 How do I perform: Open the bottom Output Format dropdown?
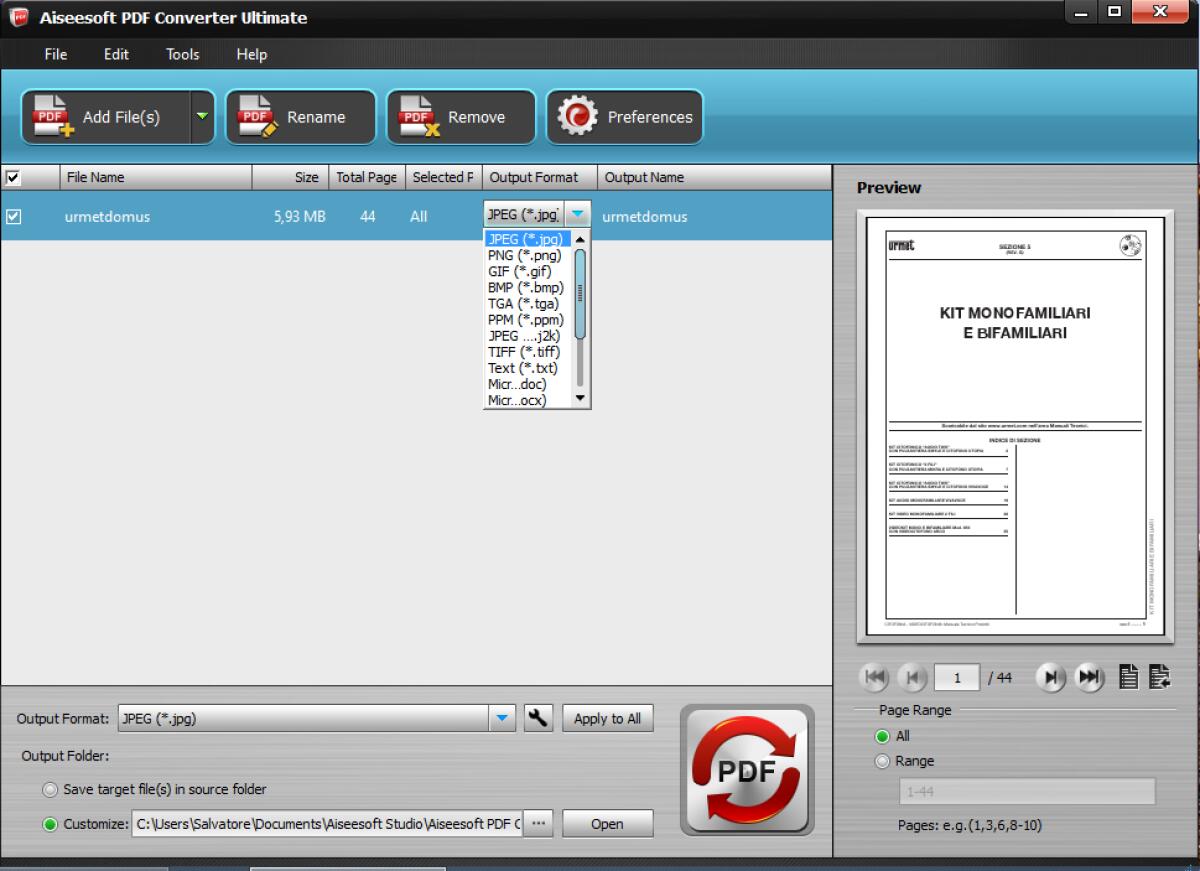click(500, 718)
